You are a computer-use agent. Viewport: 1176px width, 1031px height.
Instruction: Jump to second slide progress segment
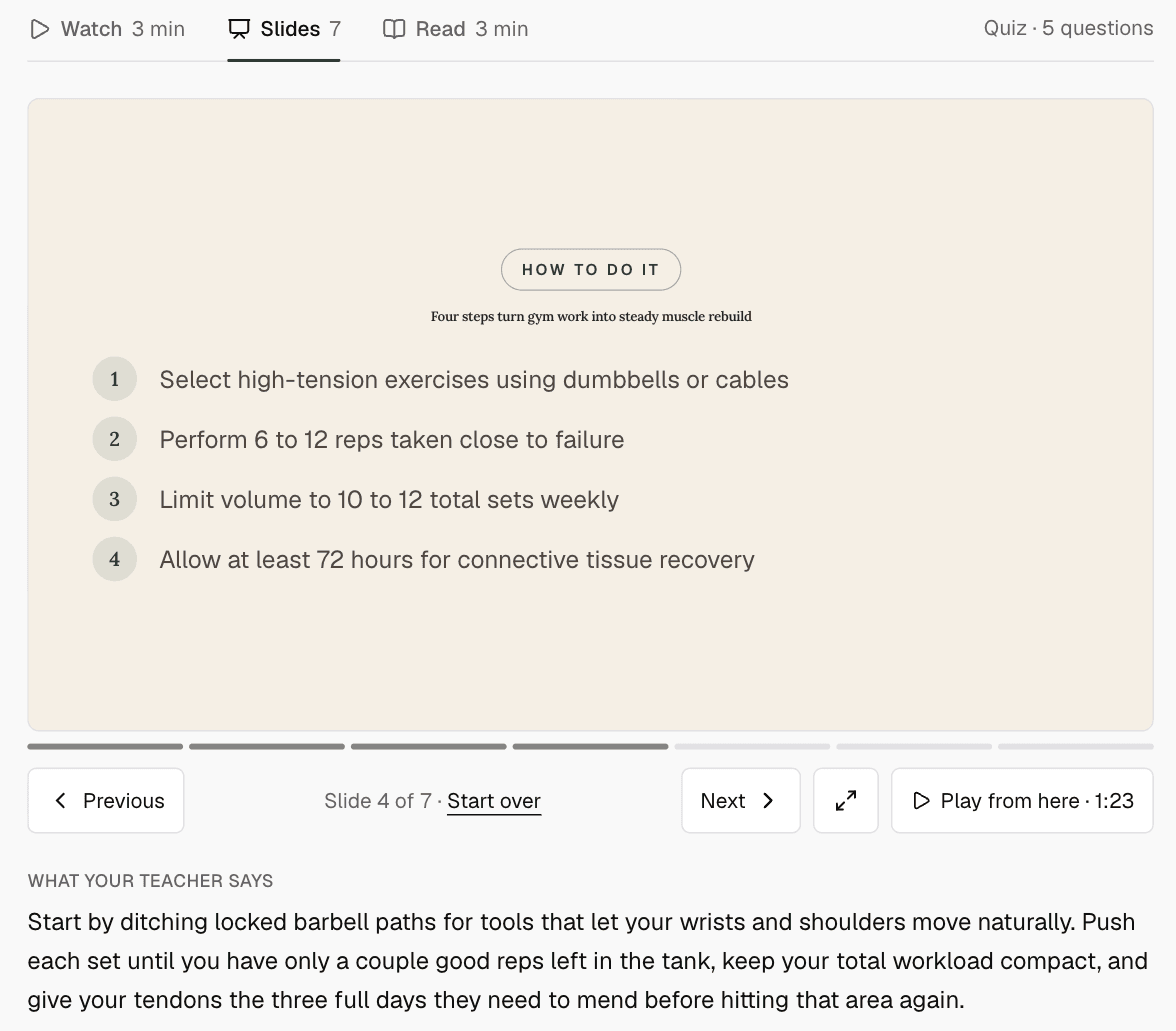click(267, 747)
